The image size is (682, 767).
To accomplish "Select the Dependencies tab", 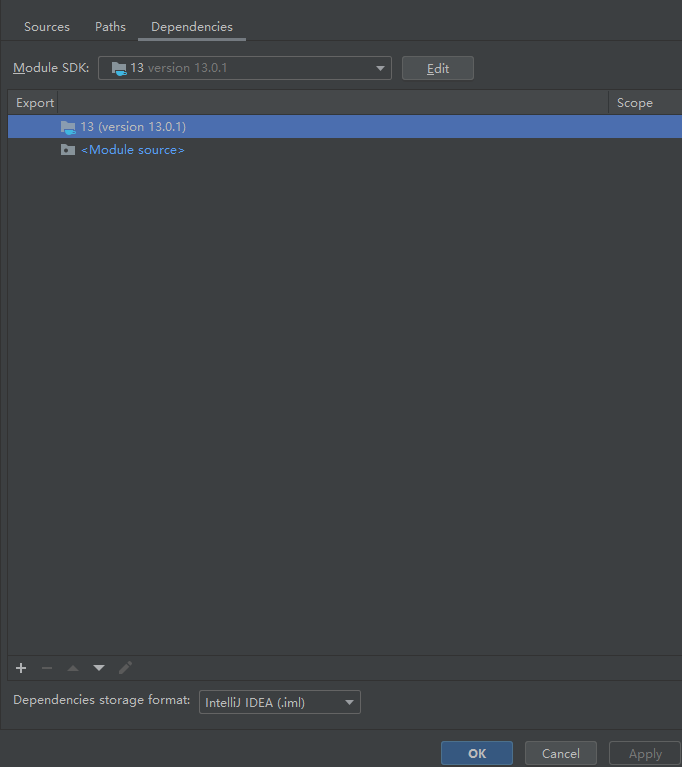I will tap(192, 27).
